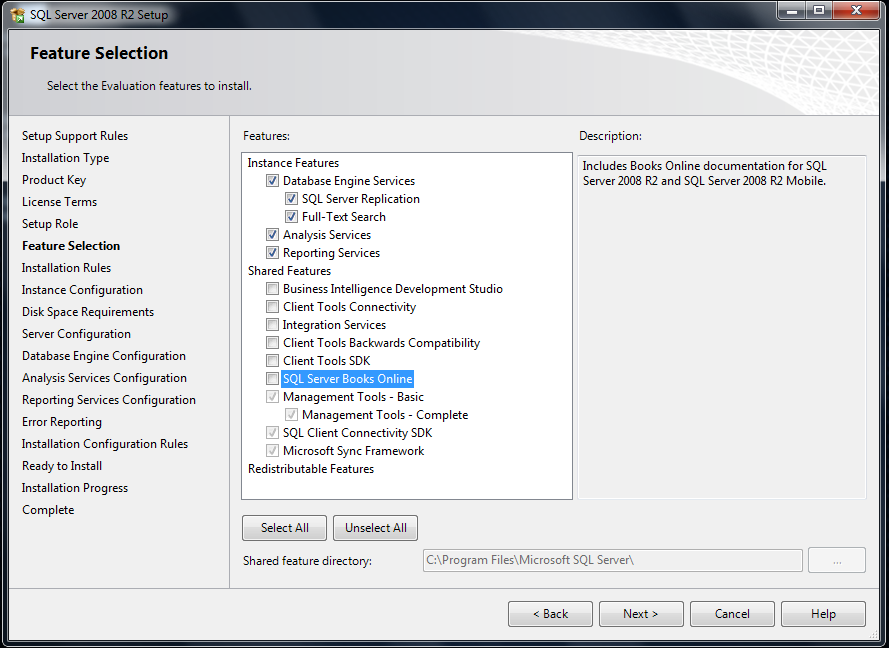Click the Select All button
Viewport: 889px width, 648px height.
[x=285, y=528]
